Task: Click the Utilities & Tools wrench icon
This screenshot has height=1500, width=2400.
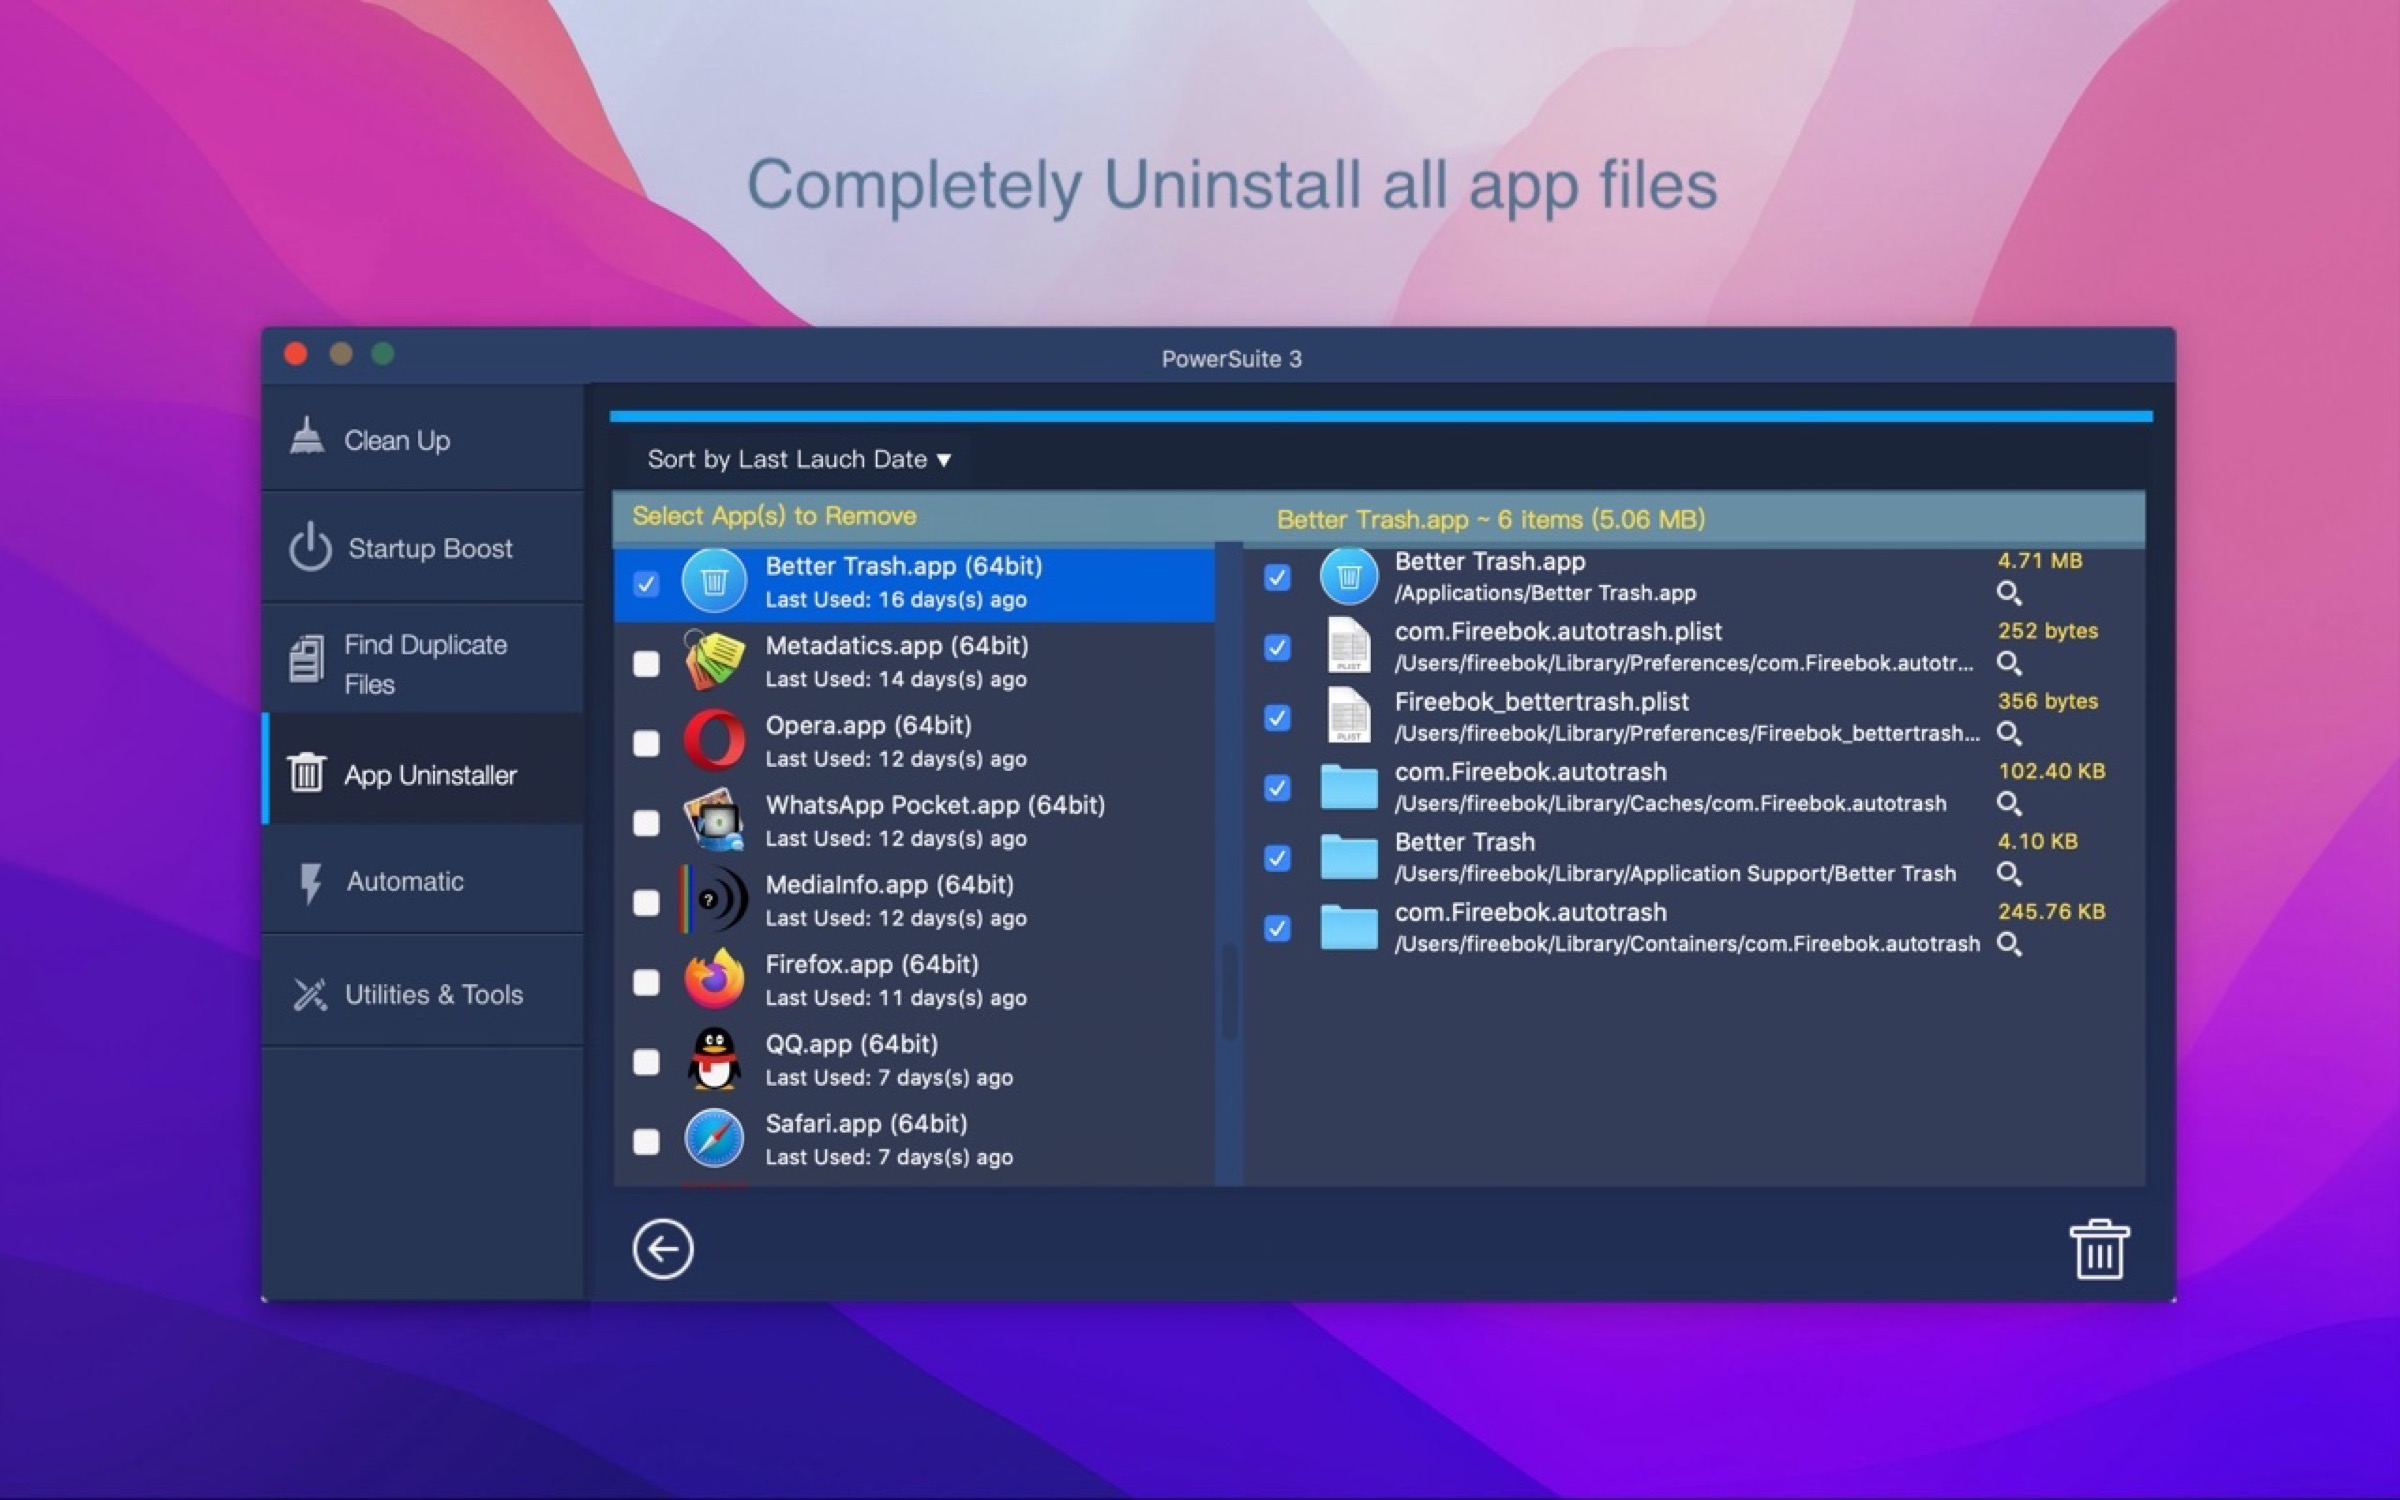Action: 310,994
